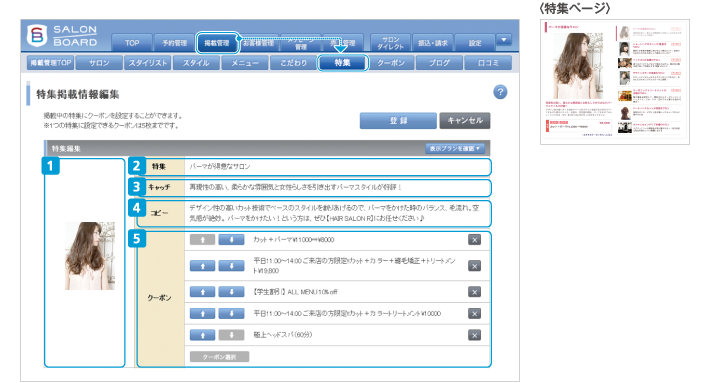Expand the top navigation dropdown arrow

tap(504, 40)
